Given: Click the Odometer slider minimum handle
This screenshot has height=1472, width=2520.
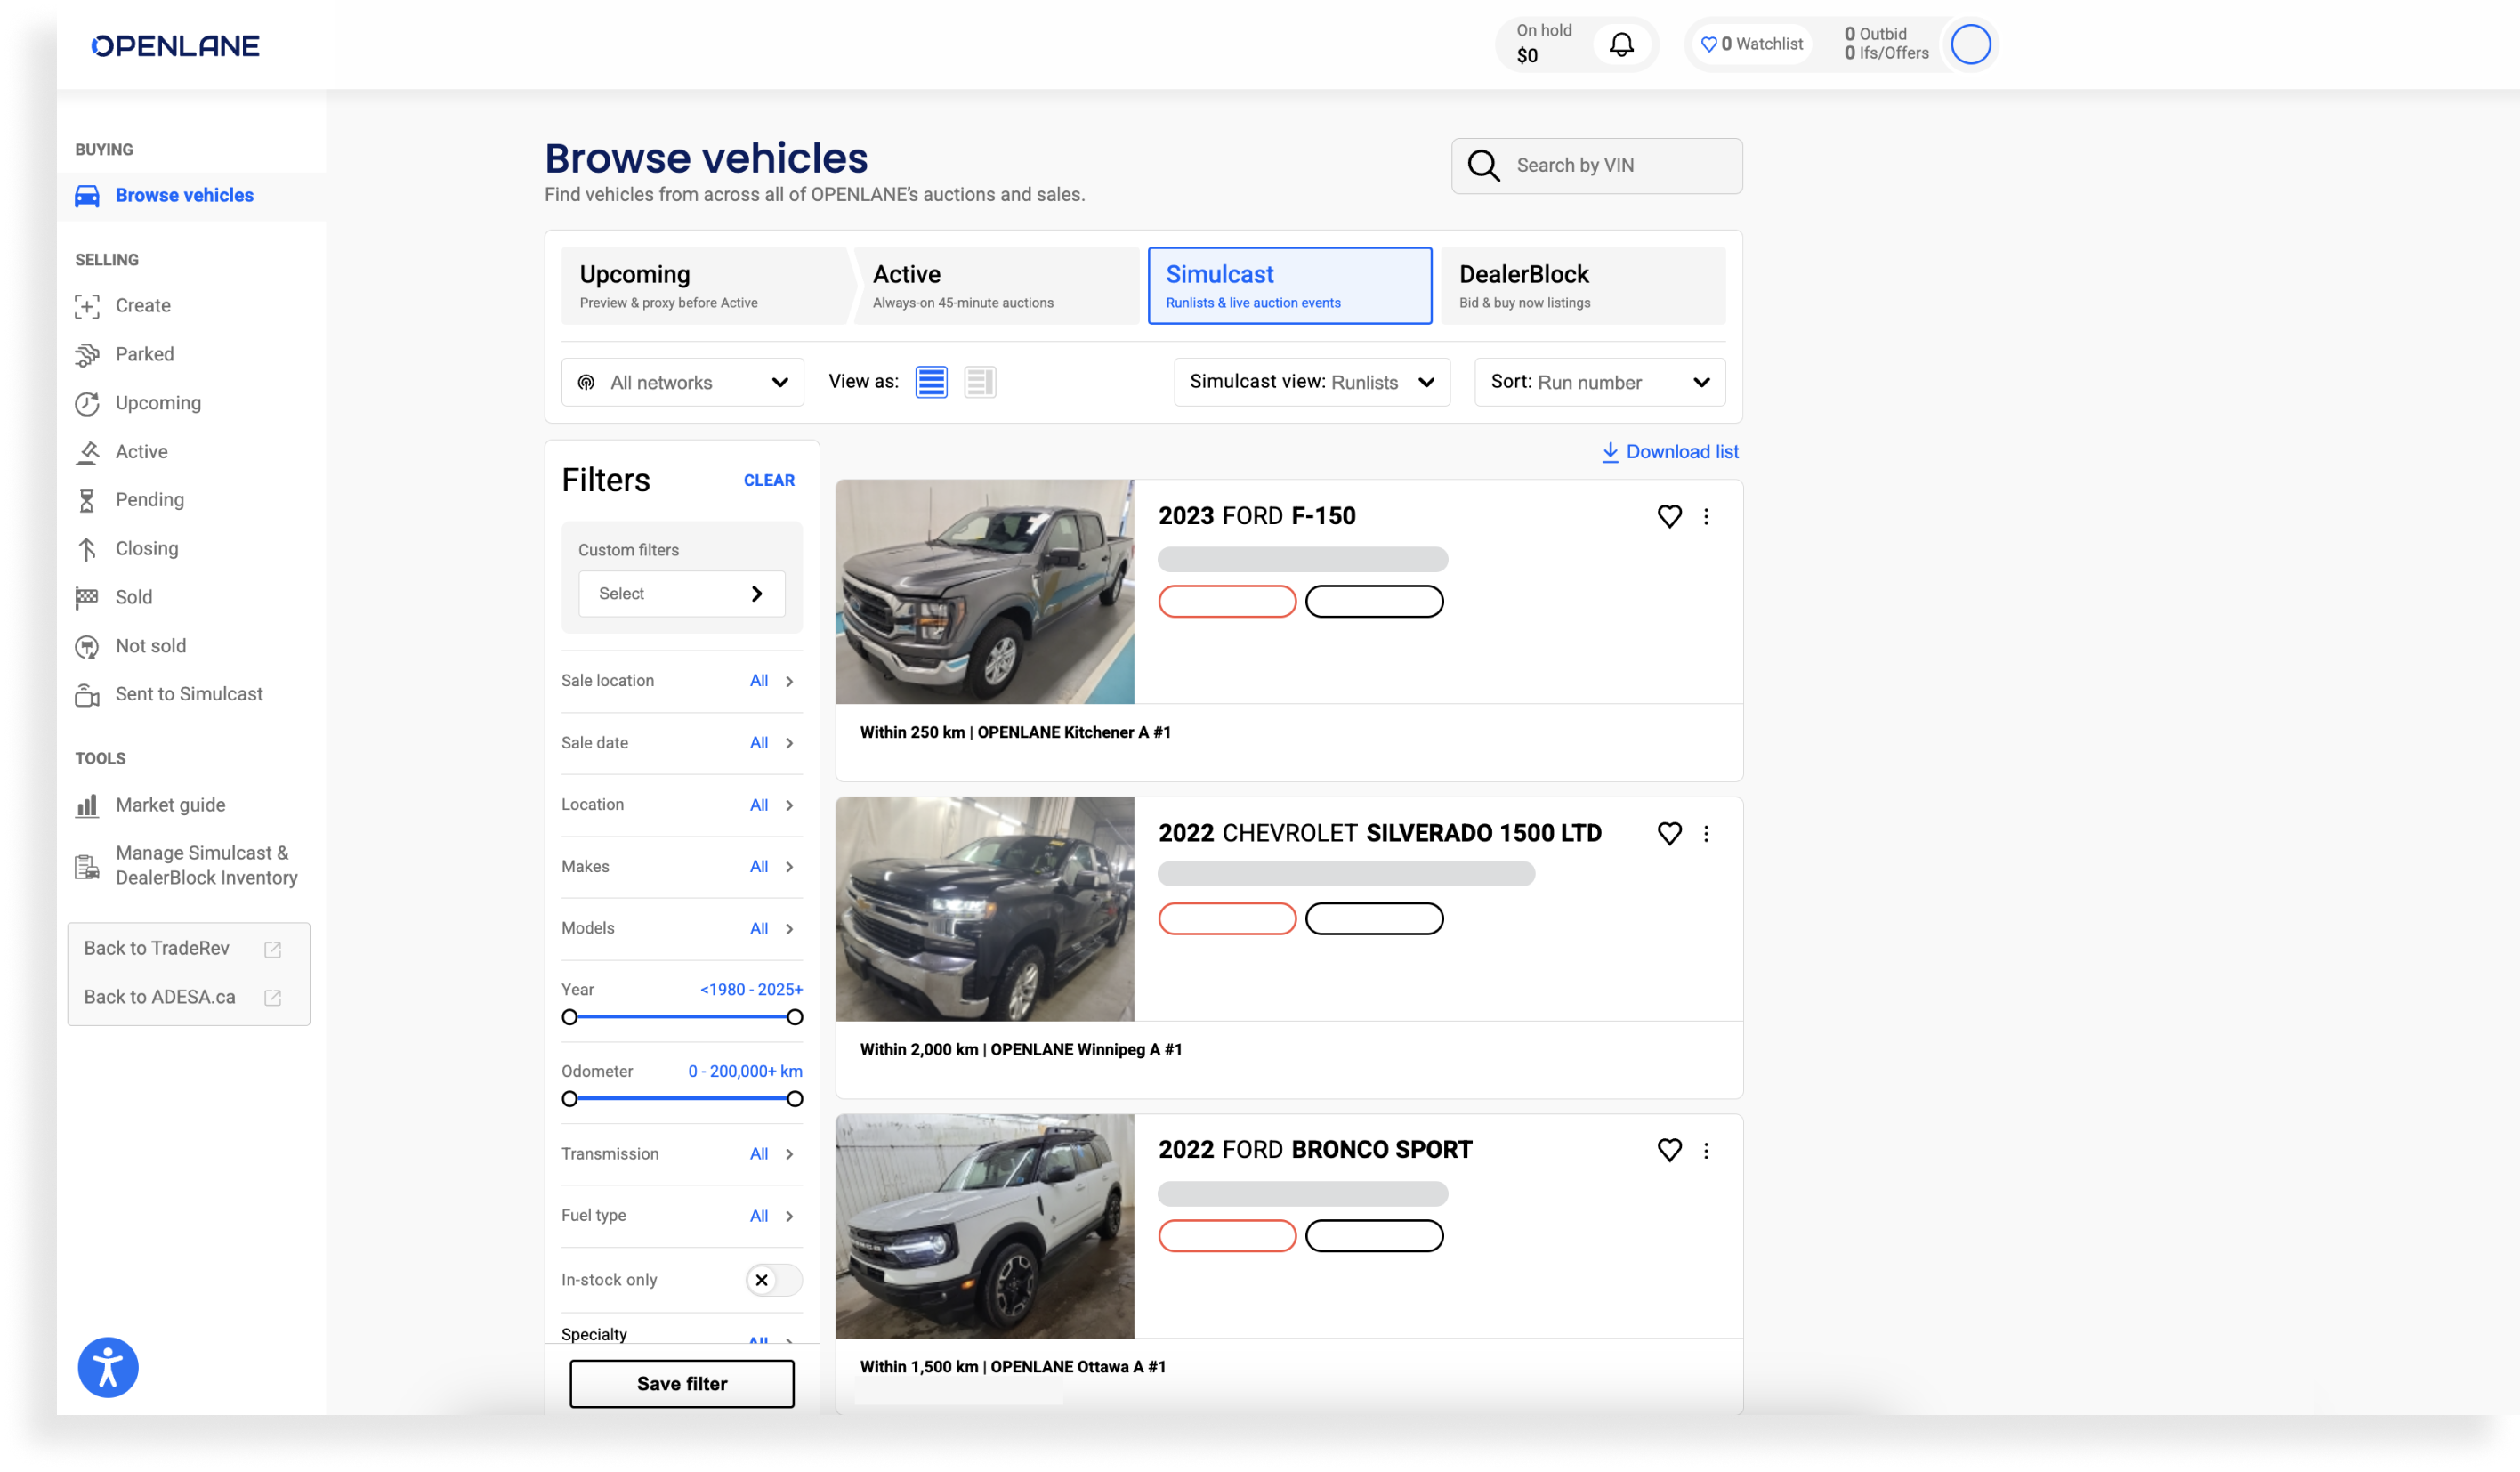Looking at the screenshot, I should point(570,1099).
